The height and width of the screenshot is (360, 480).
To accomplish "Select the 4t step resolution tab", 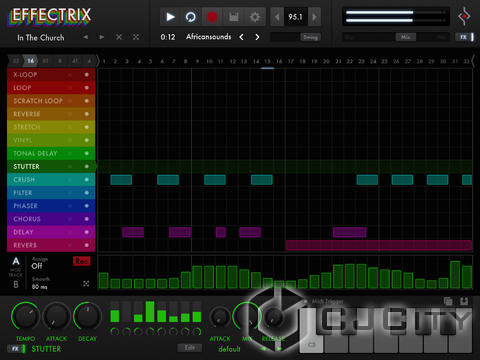I will tap(75, 61).
